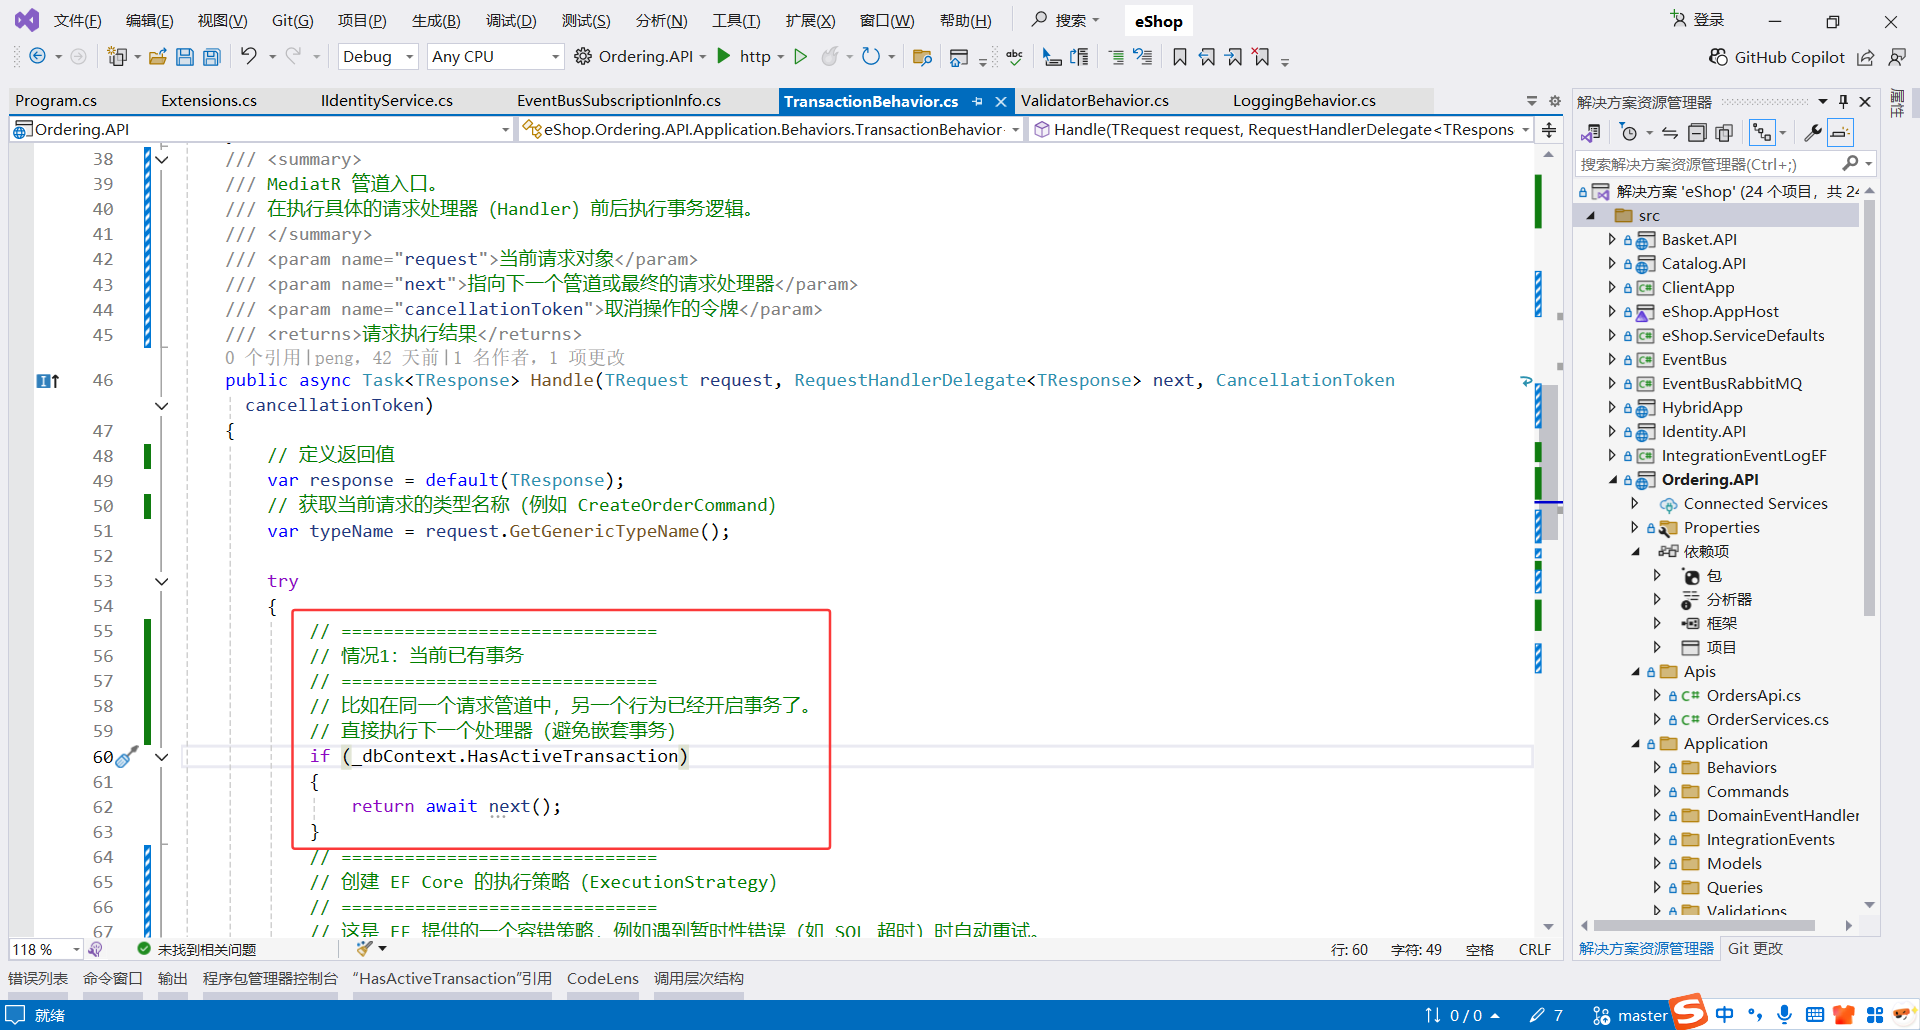Collapse the if block on line 60
The height and width of the screenshot is (1030, 1920).
[x=162, y=757]
